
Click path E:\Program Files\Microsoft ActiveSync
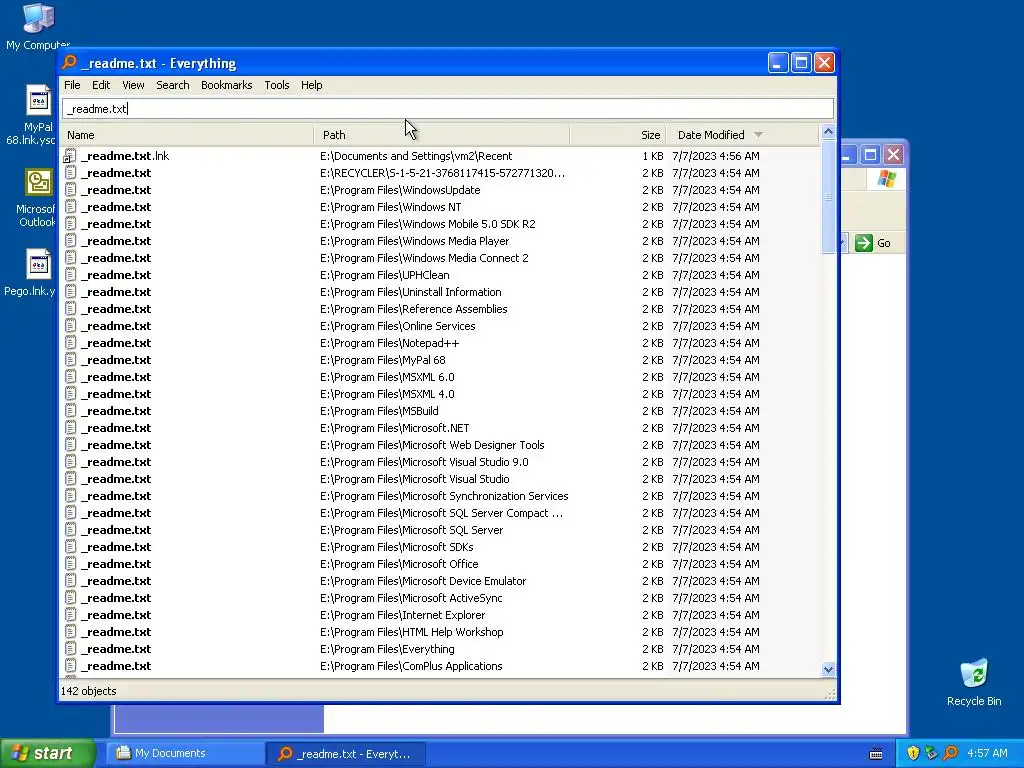(411, 598)
